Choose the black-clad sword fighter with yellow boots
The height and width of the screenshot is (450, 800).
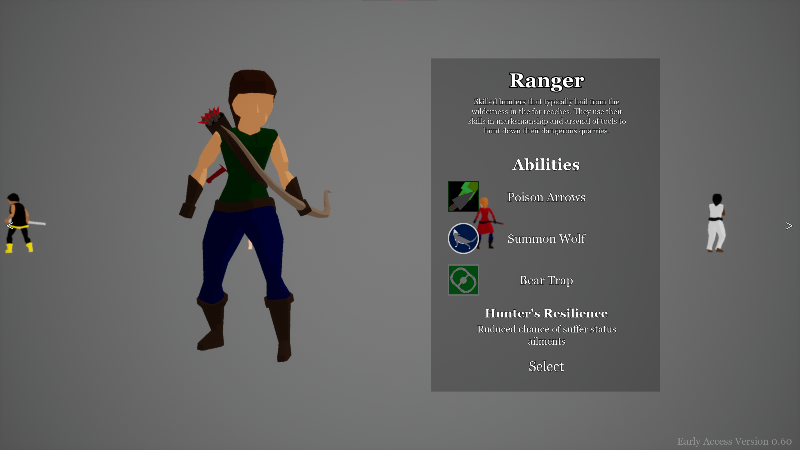[x=22, y=223]
